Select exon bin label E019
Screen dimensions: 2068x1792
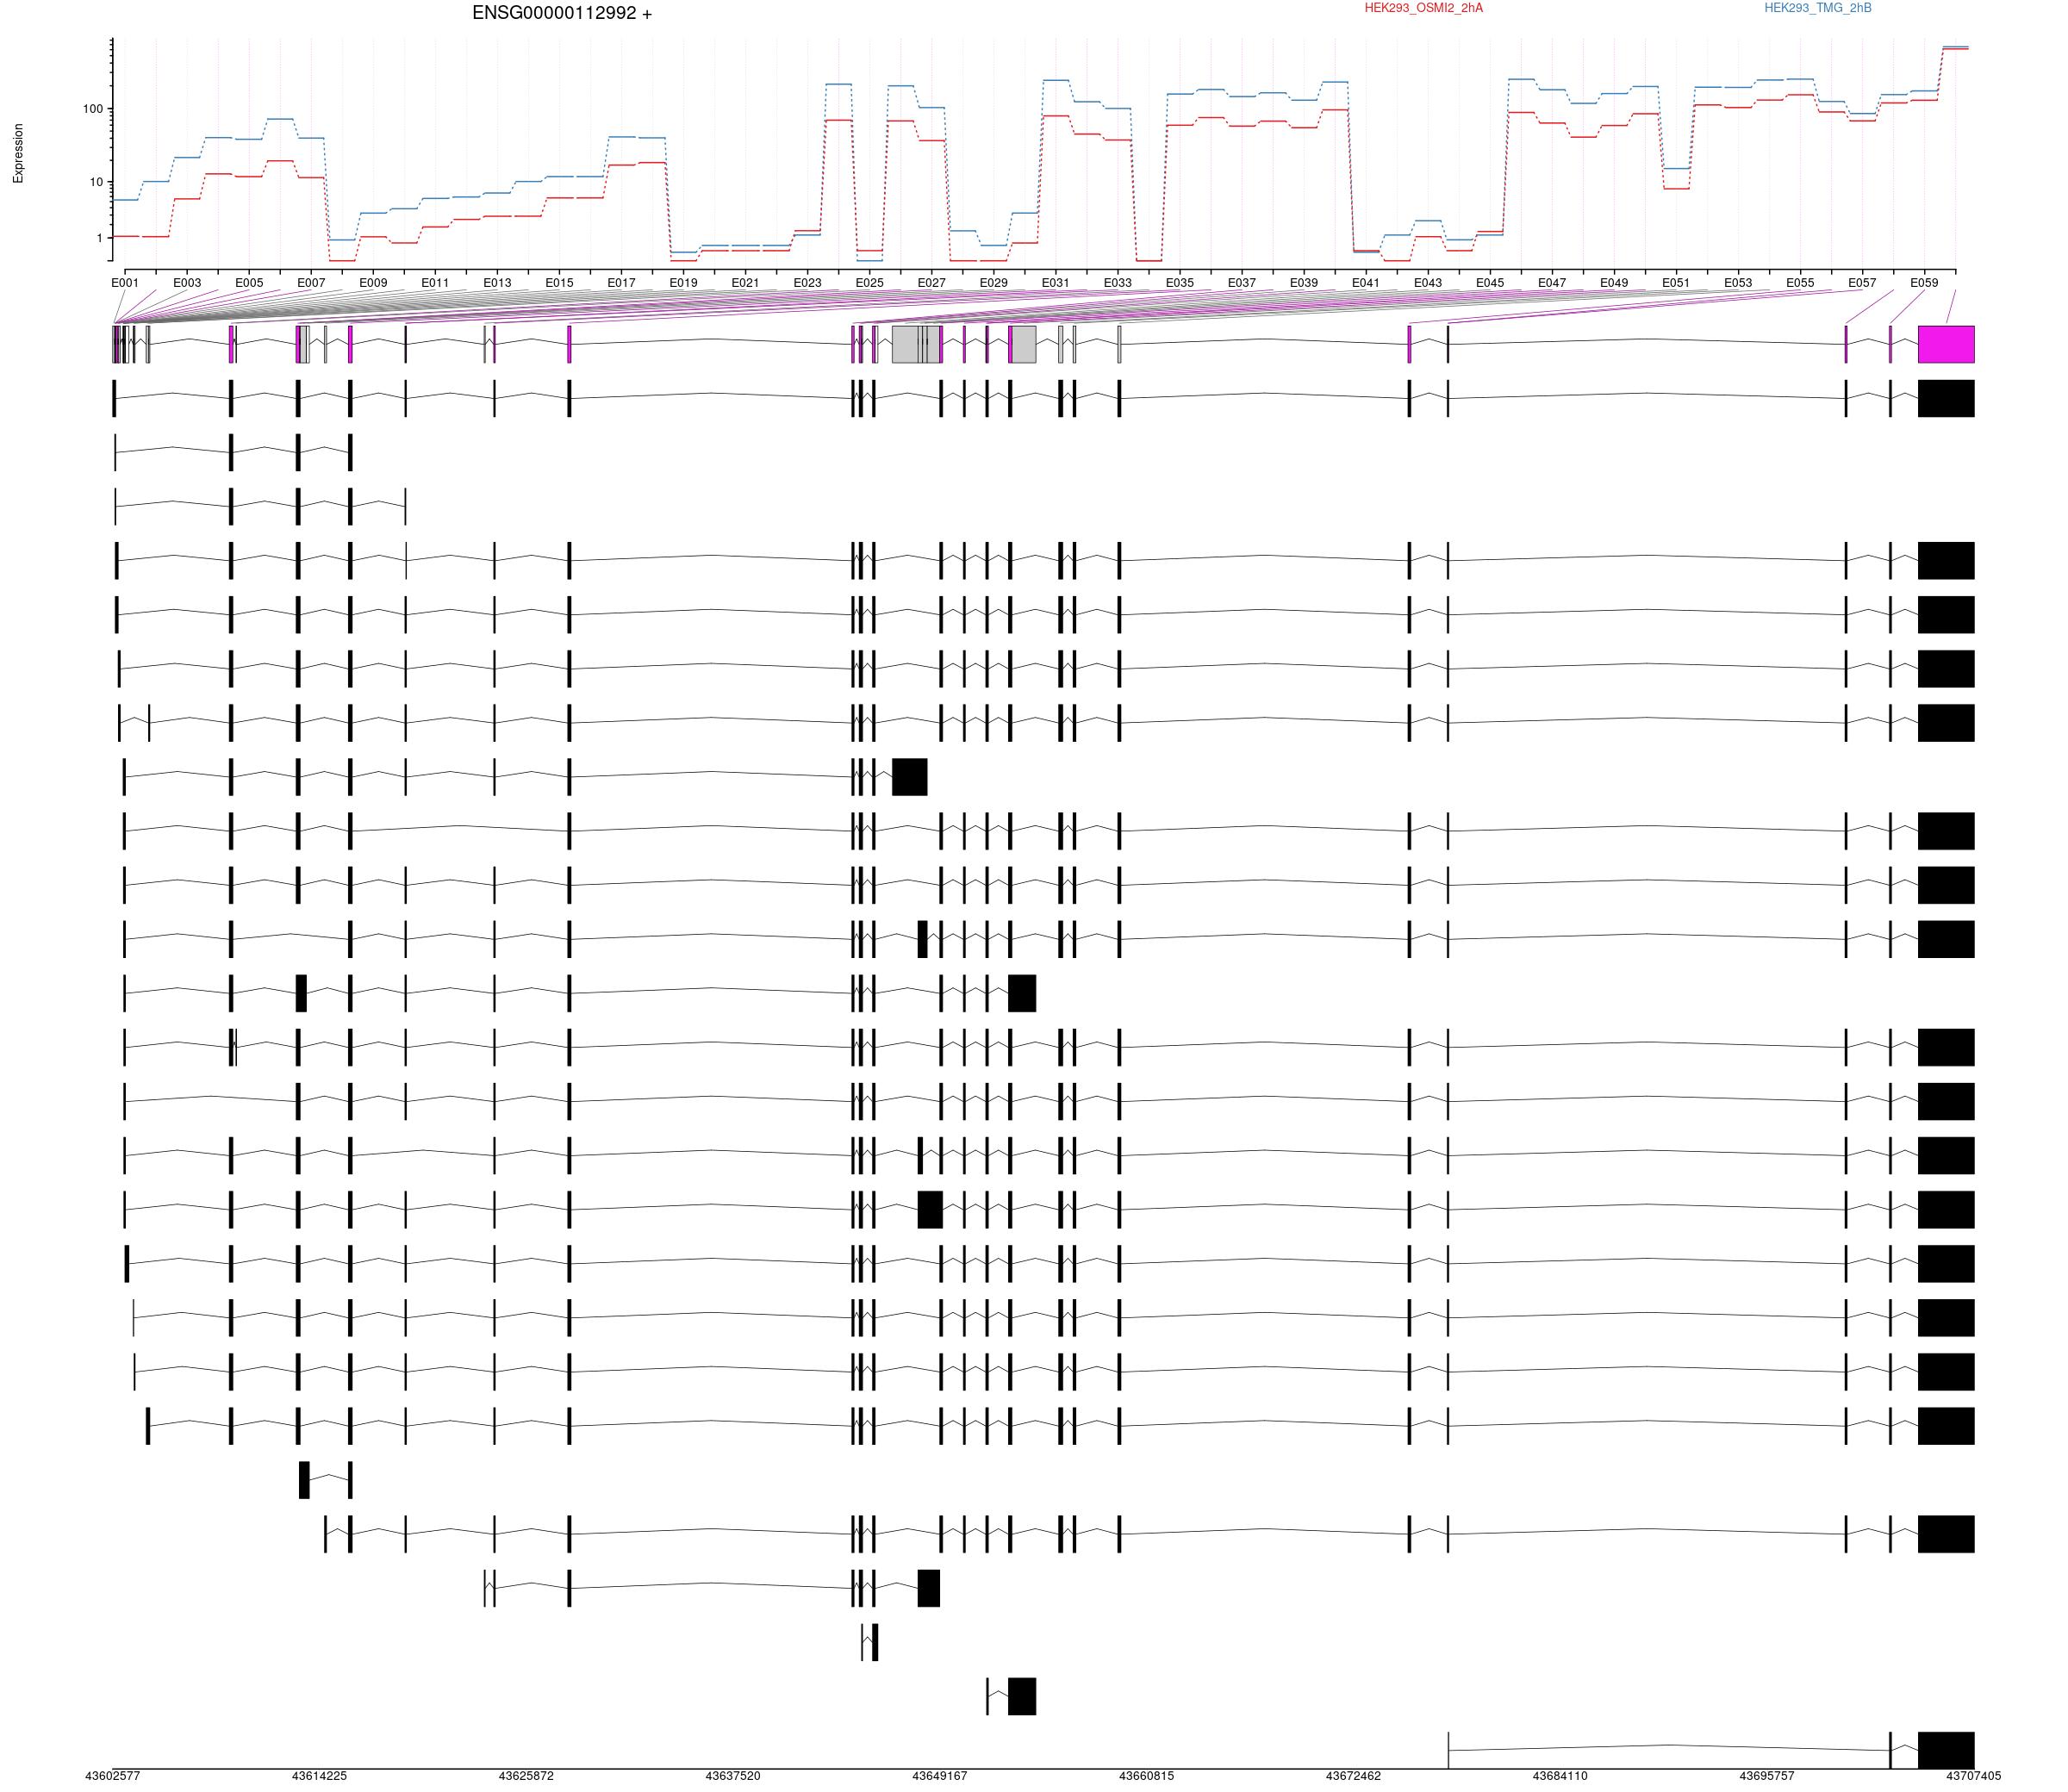pos(683,283)
